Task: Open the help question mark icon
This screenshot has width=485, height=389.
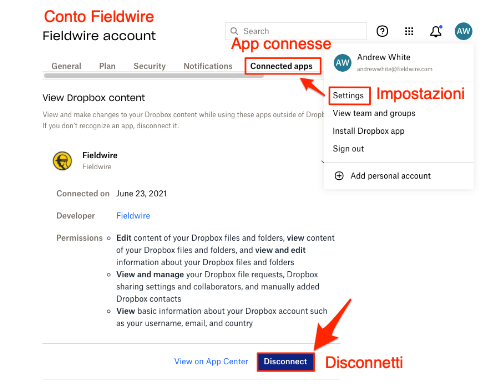Action: pos(382,31)
